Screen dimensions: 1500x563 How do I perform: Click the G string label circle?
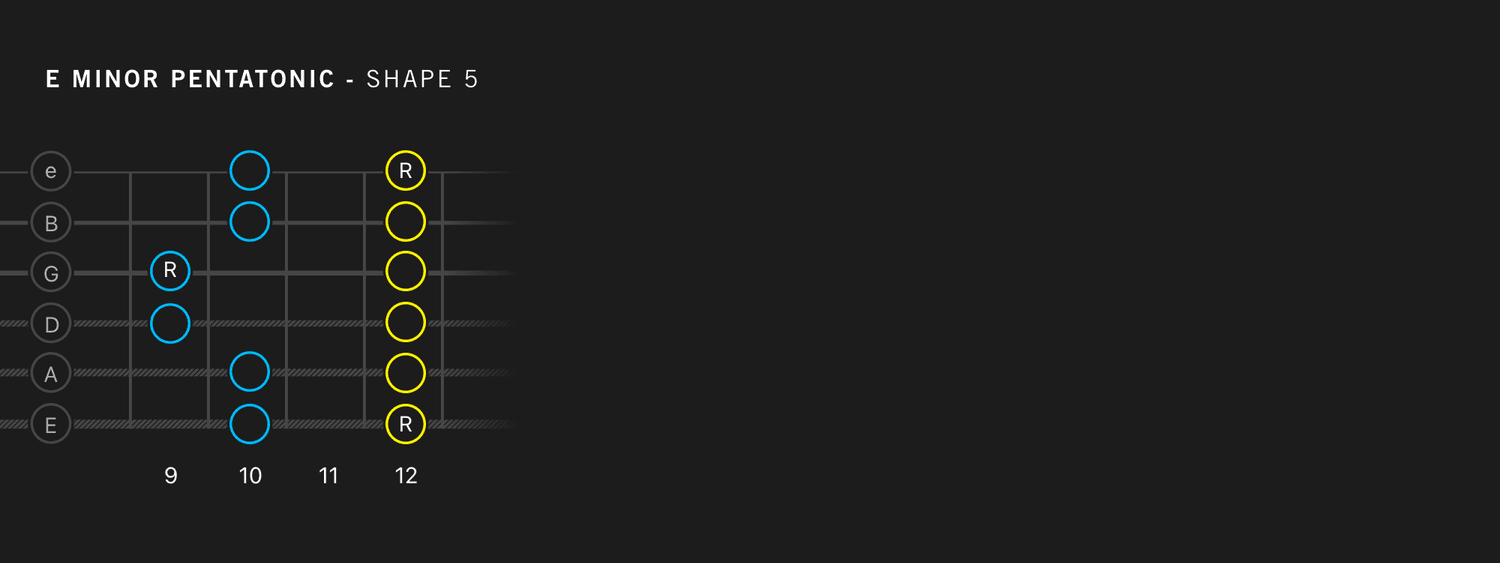(51, 273)
